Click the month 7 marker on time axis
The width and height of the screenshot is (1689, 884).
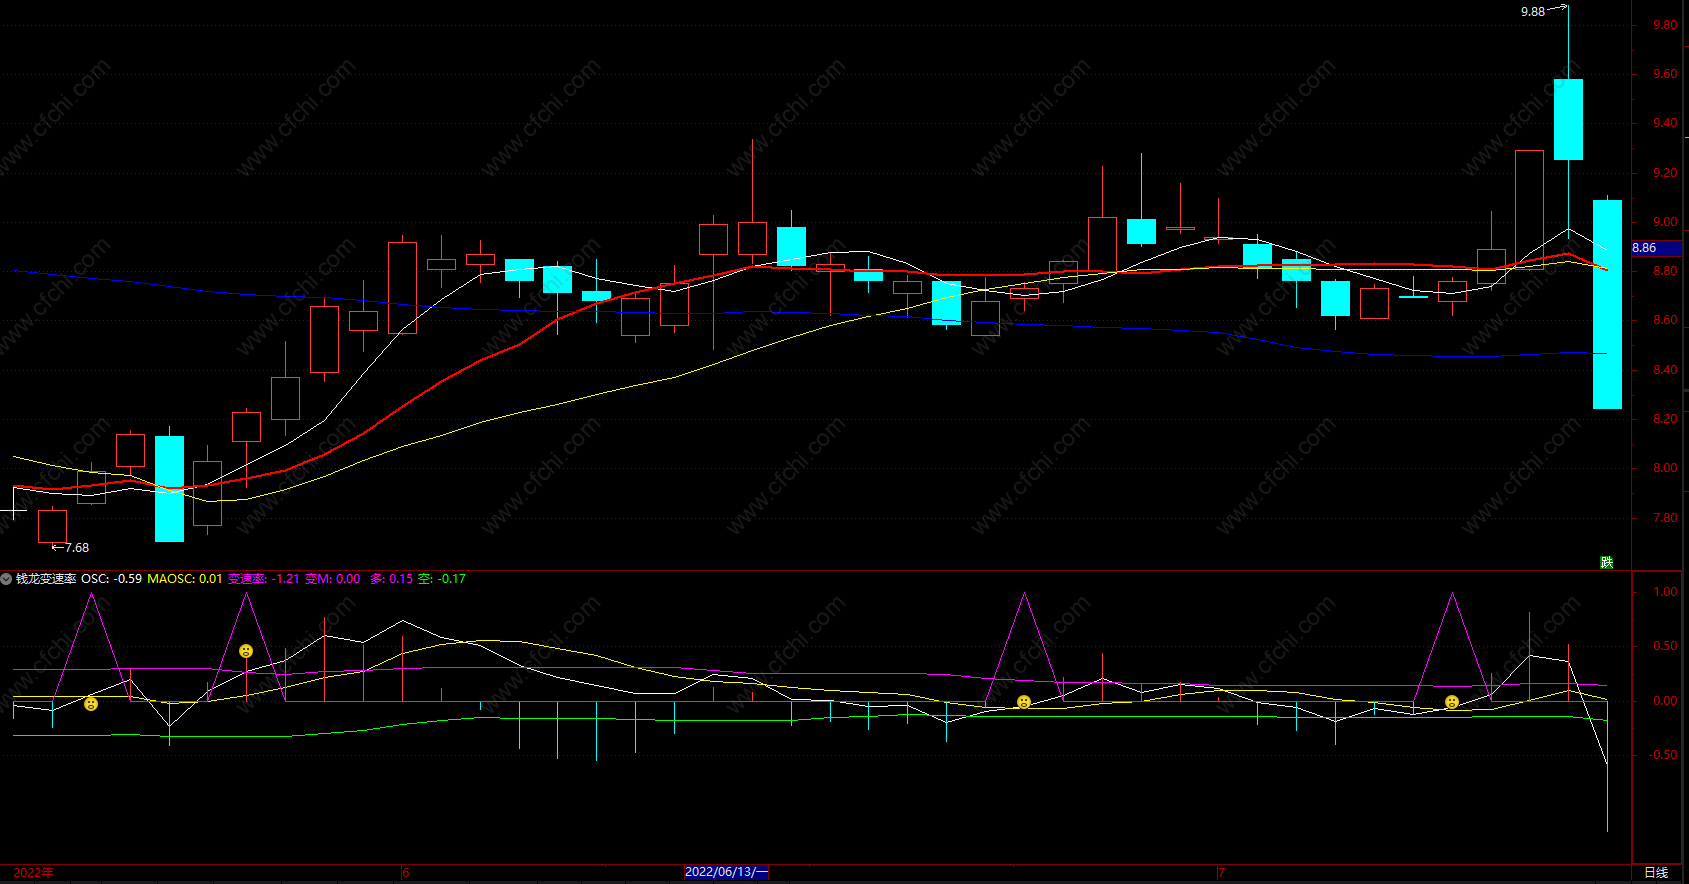pos(1222,873)
